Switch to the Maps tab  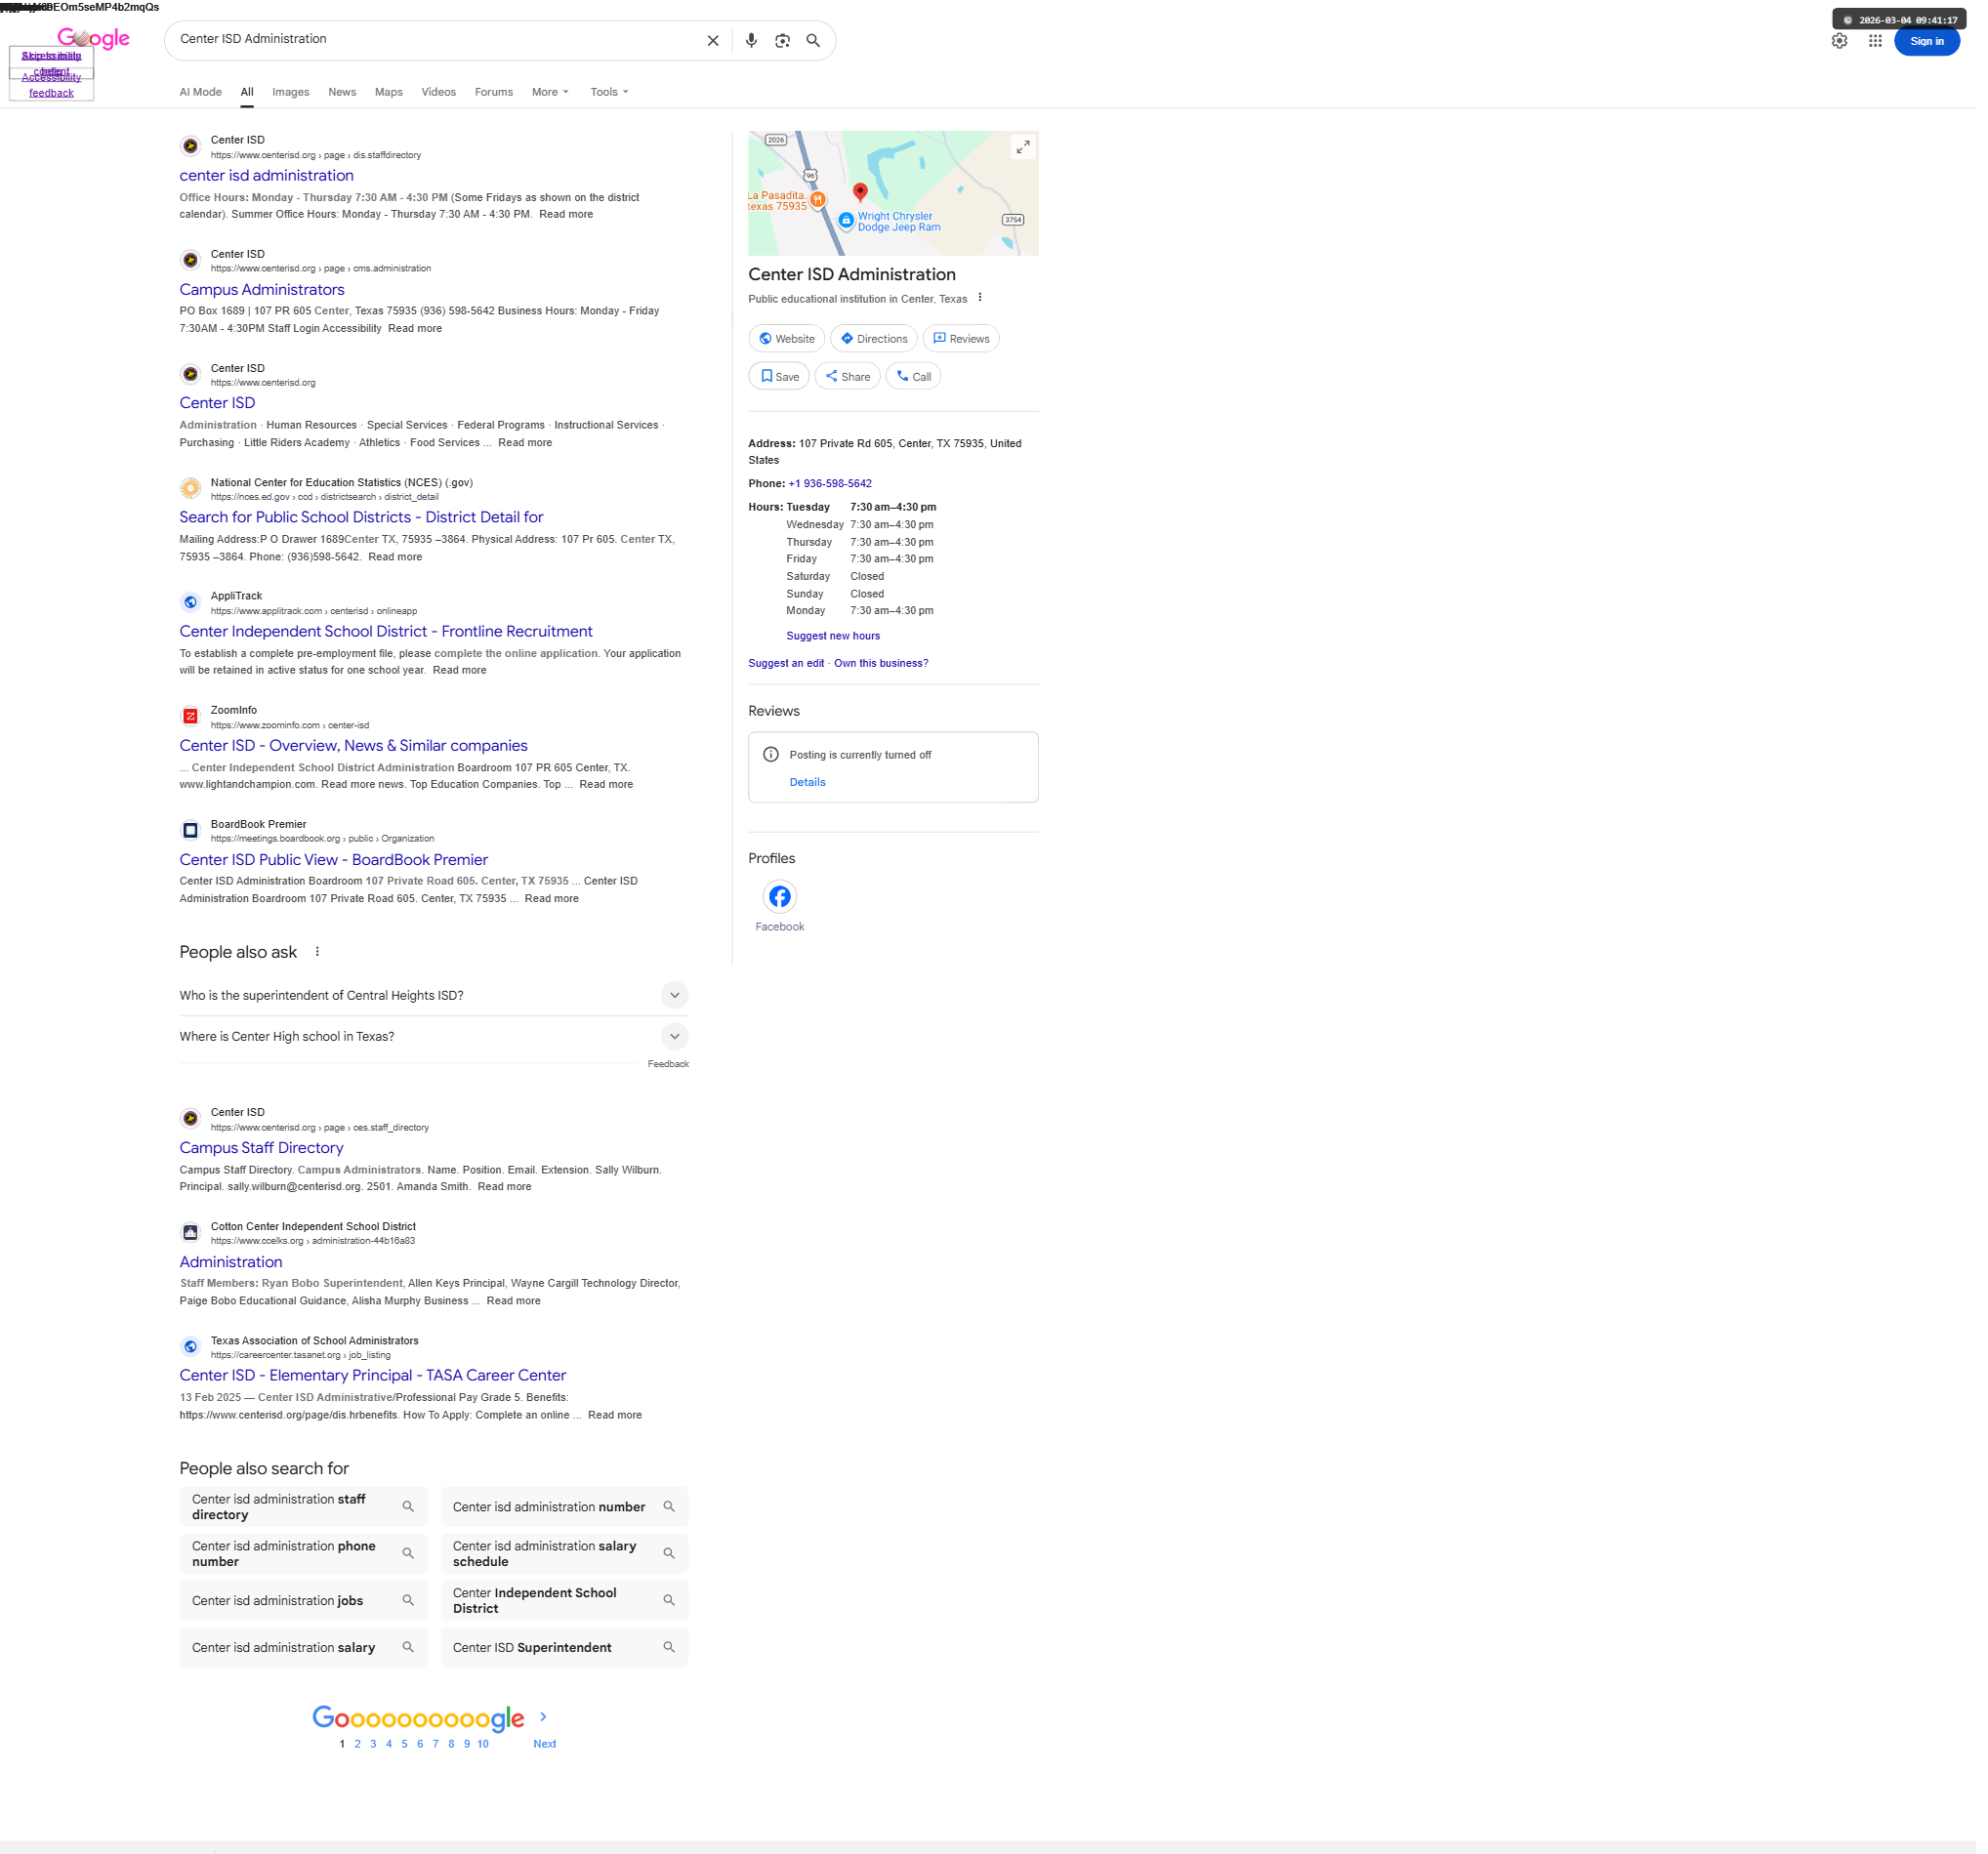[388, 92]
